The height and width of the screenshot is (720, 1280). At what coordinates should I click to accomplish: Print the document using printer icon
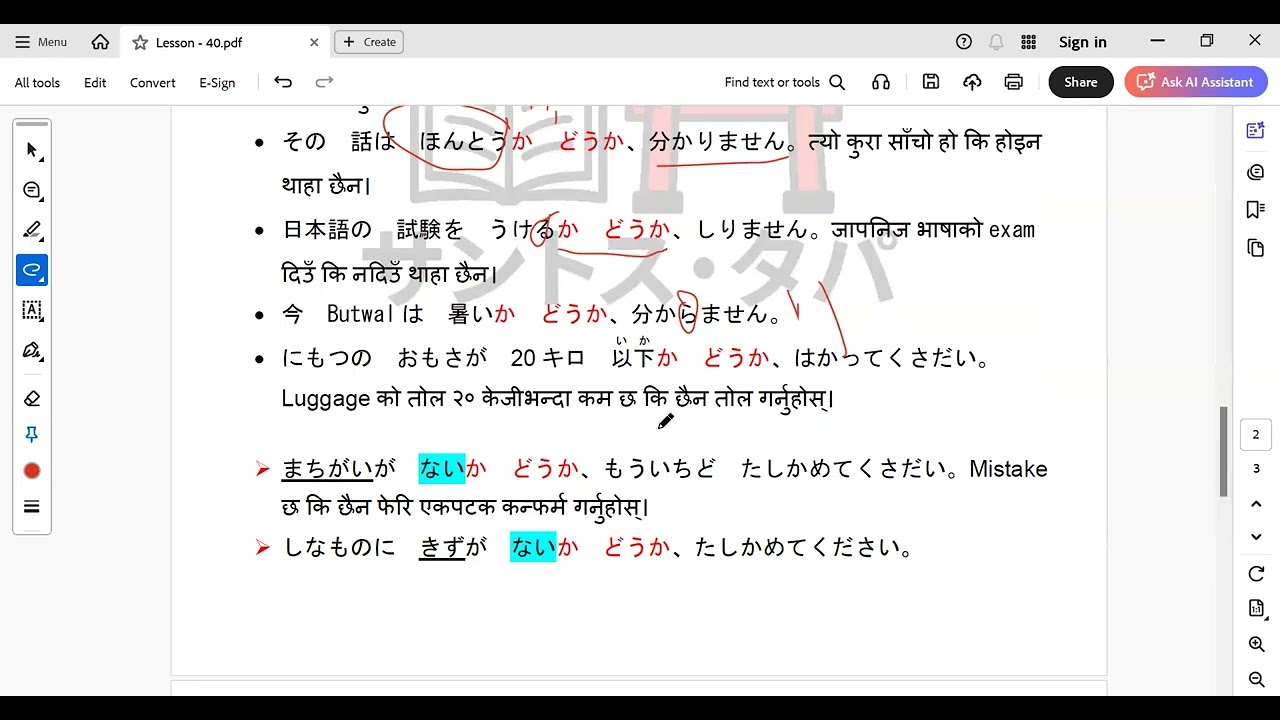1014,82
